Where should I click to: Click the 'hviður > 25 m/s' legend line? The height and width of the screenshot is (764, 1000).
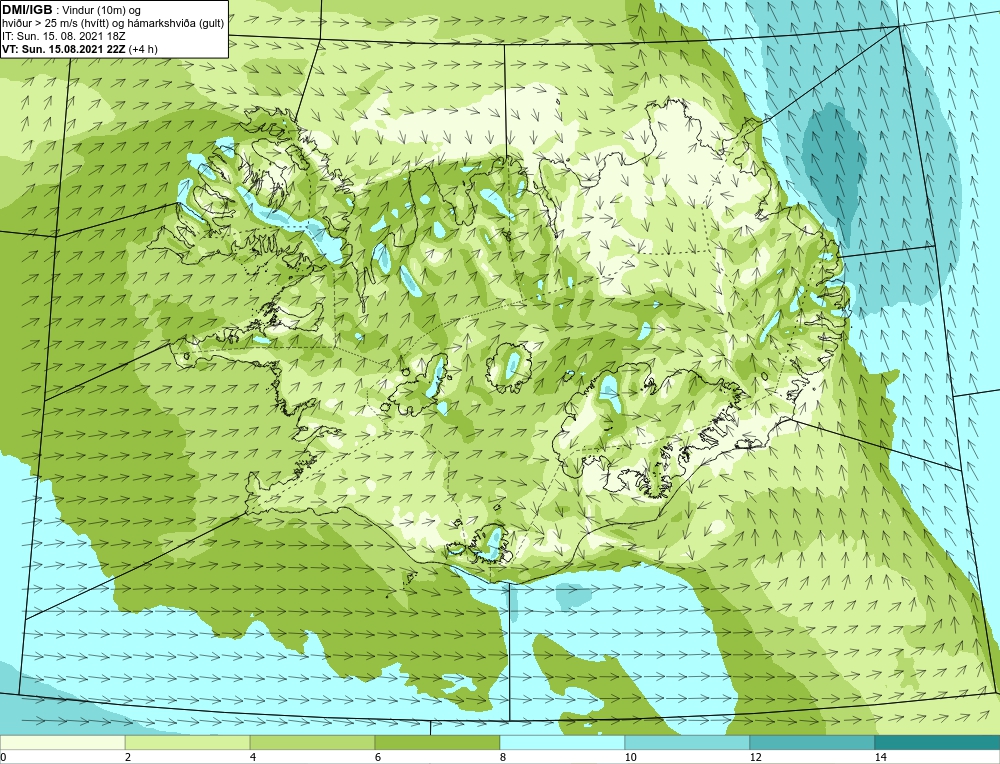click(x=113, y=24)
